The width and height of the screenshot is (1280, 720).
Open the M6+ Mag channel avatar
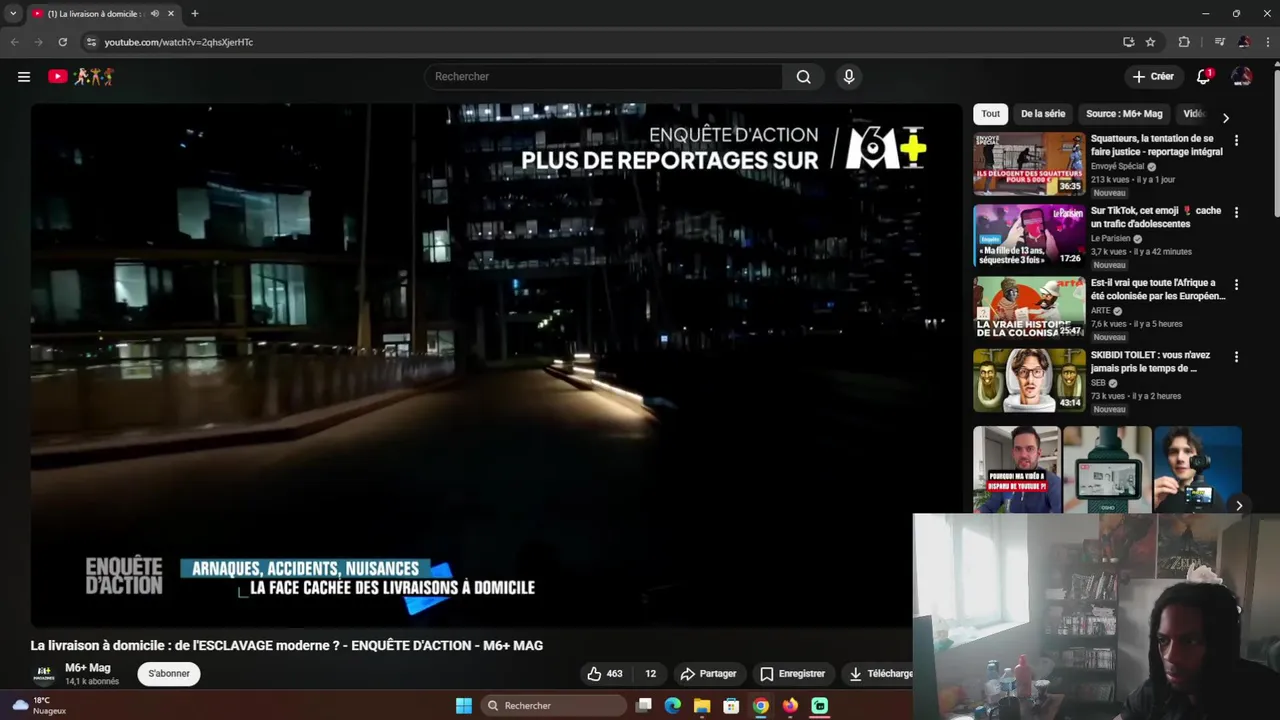point(44,674)
